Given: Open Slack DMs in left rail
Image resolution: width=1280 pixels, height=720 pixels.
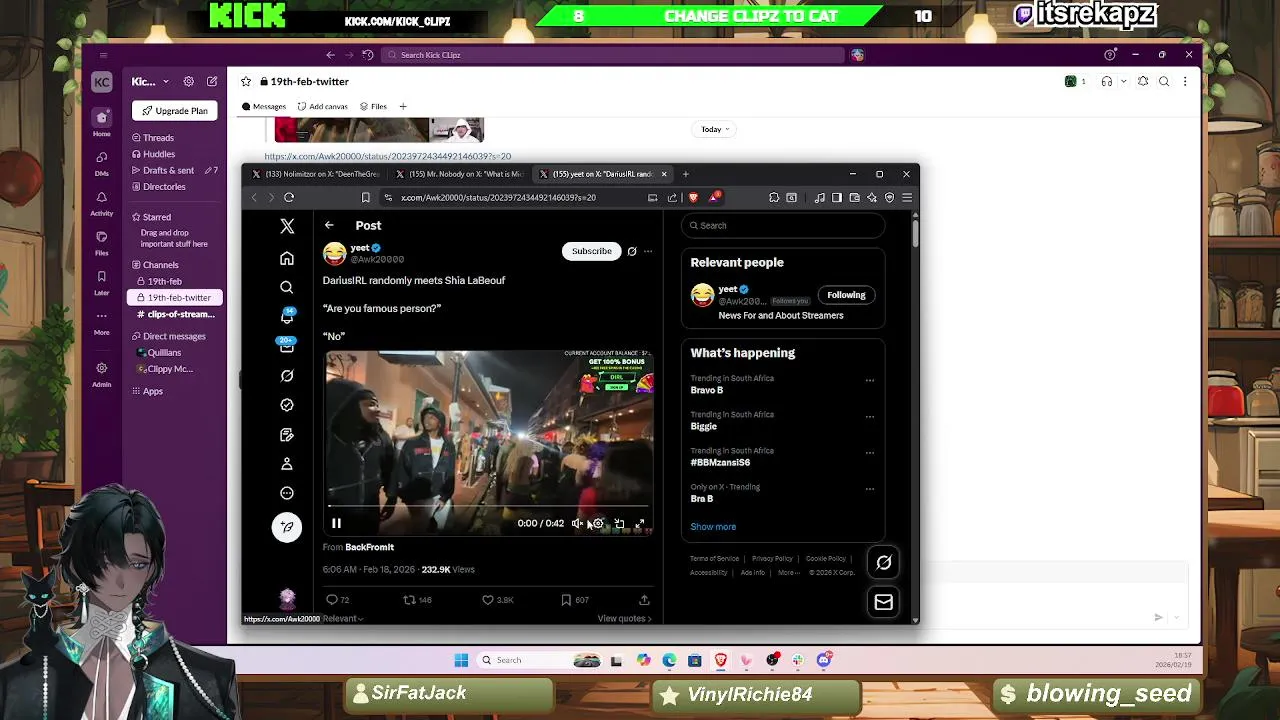Looking at the screenshot, I should (101, 162).
